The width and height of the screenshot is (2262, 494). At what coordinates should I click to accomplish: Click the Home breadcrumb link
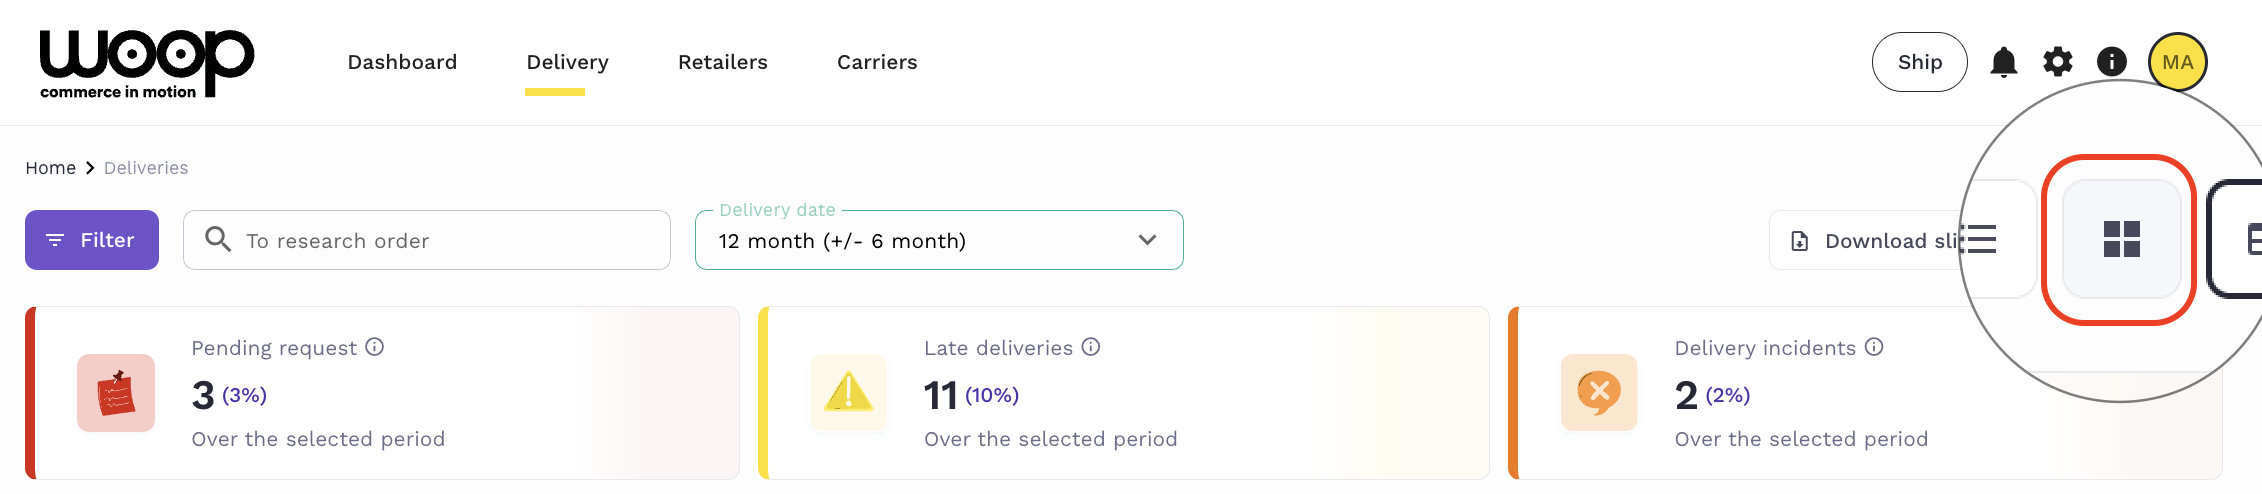click(50, 168)
